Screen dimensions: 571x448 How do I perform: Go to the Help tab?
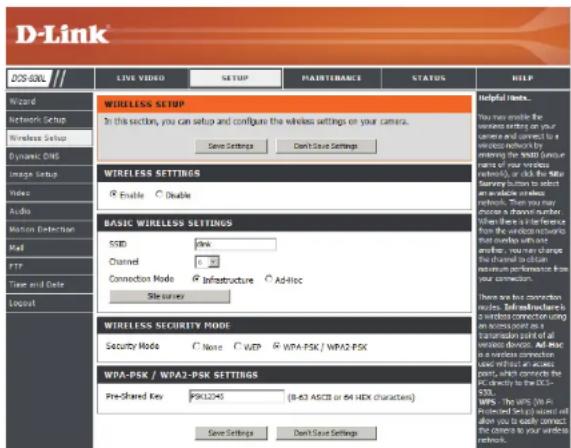(x=523, y=78)
